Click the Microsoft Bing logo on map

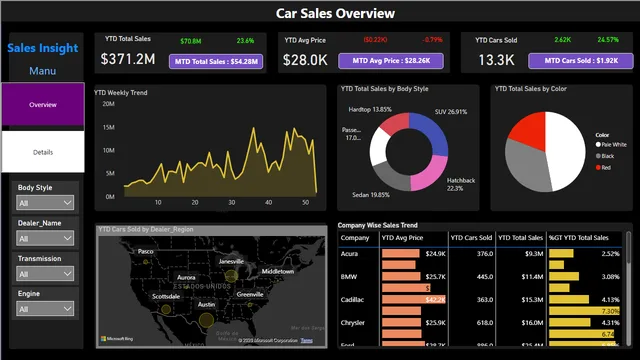(117, 338)
